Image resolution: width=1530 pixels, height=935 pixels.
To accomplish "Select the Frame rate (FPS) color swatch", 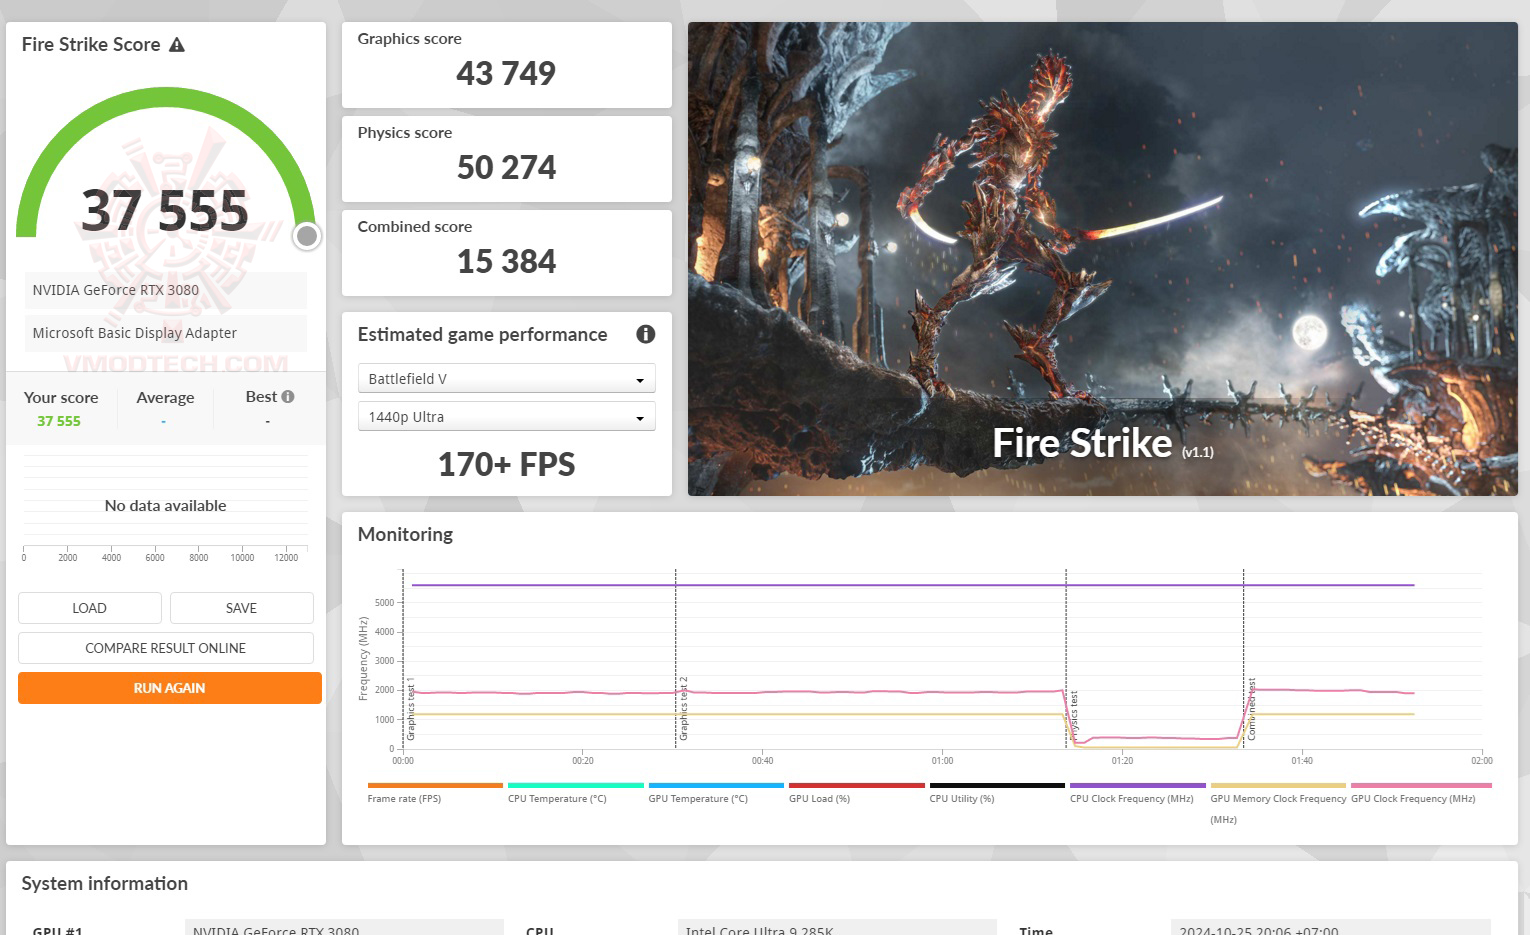I will (434, 786).
